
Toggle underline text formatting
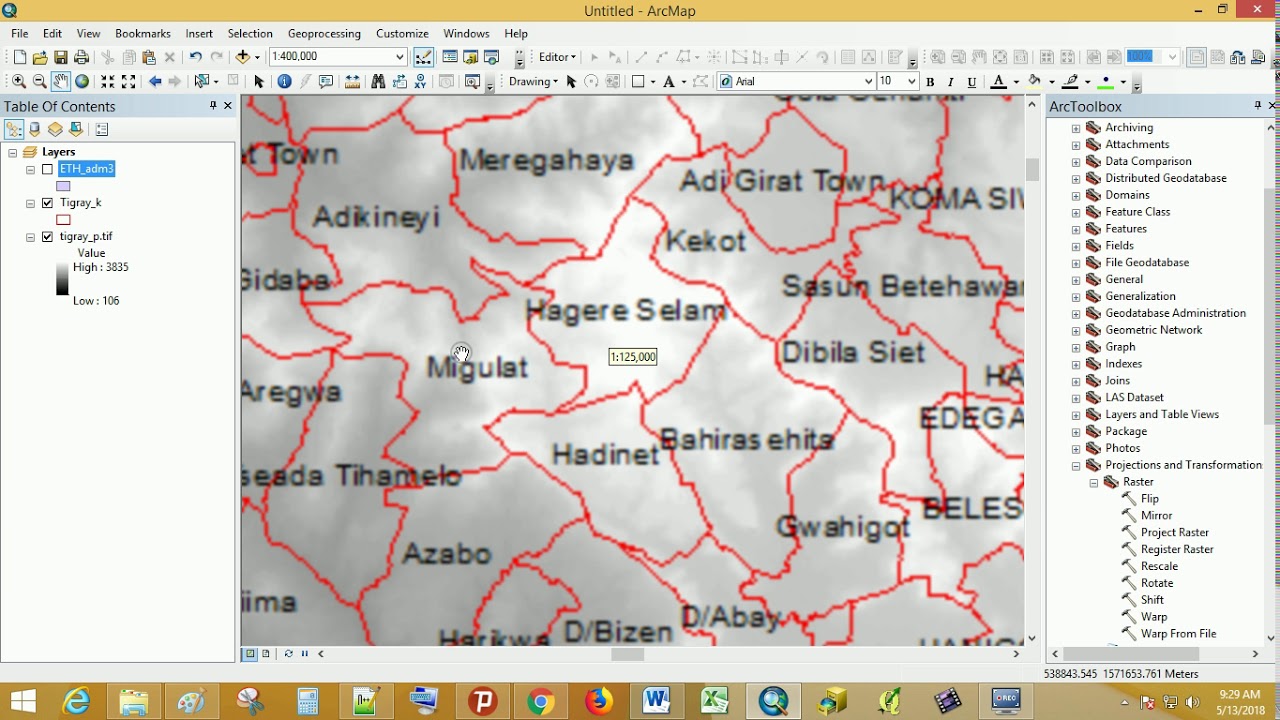972,82
